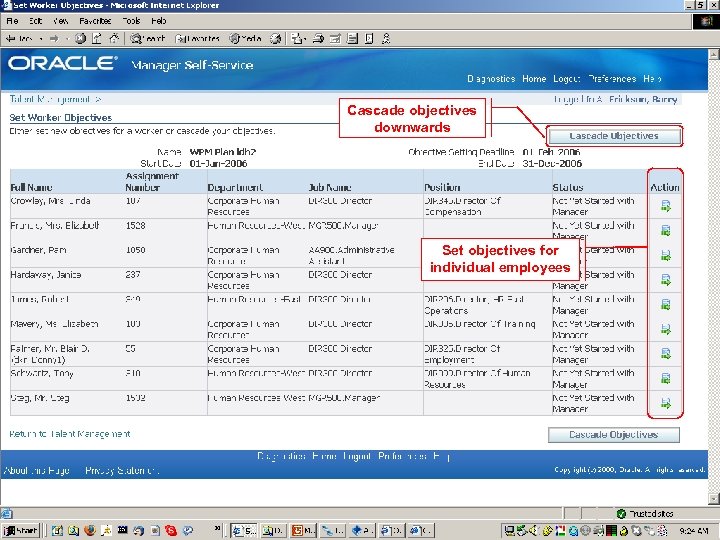Screen dimensions: 720x540
Task: Click the Job Name column header
Action: coord(330,187)
